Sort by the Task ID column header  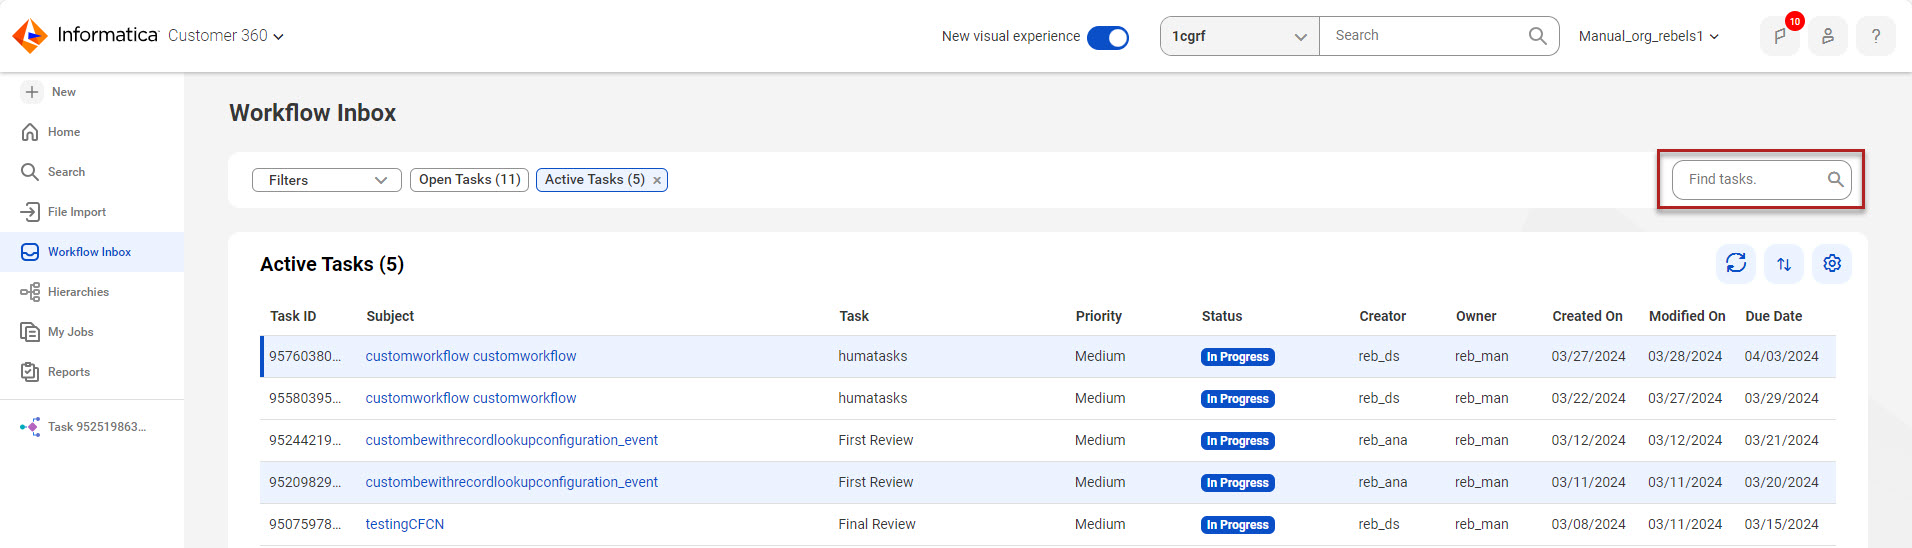[293, 316]
